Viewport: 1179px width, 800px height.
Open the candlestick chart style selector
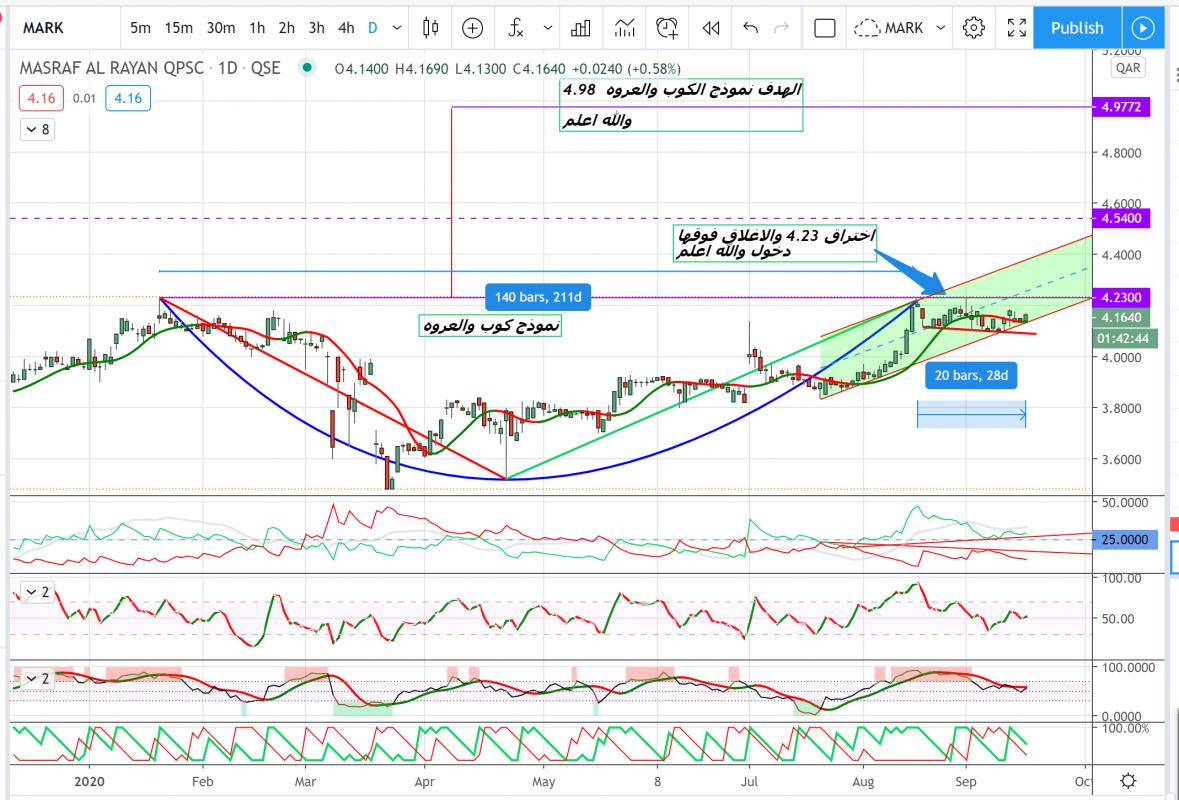(430, 28)
